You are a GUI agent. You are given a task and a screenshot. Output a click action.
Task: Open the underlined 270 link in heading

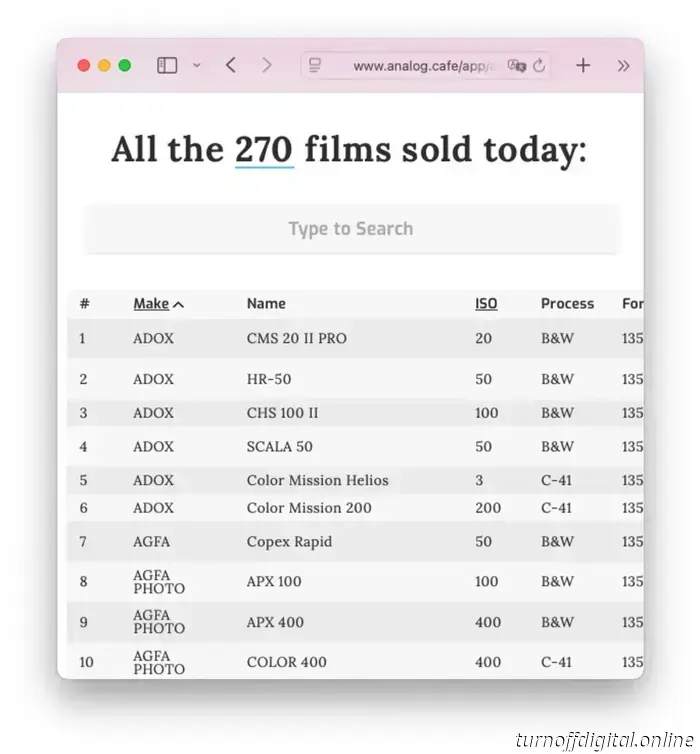[264, 150]
